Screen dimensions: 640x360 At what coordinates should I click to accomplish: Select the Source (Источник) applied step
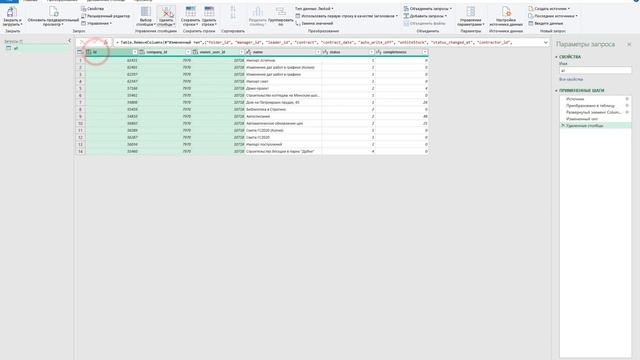(x=575, y=99)
